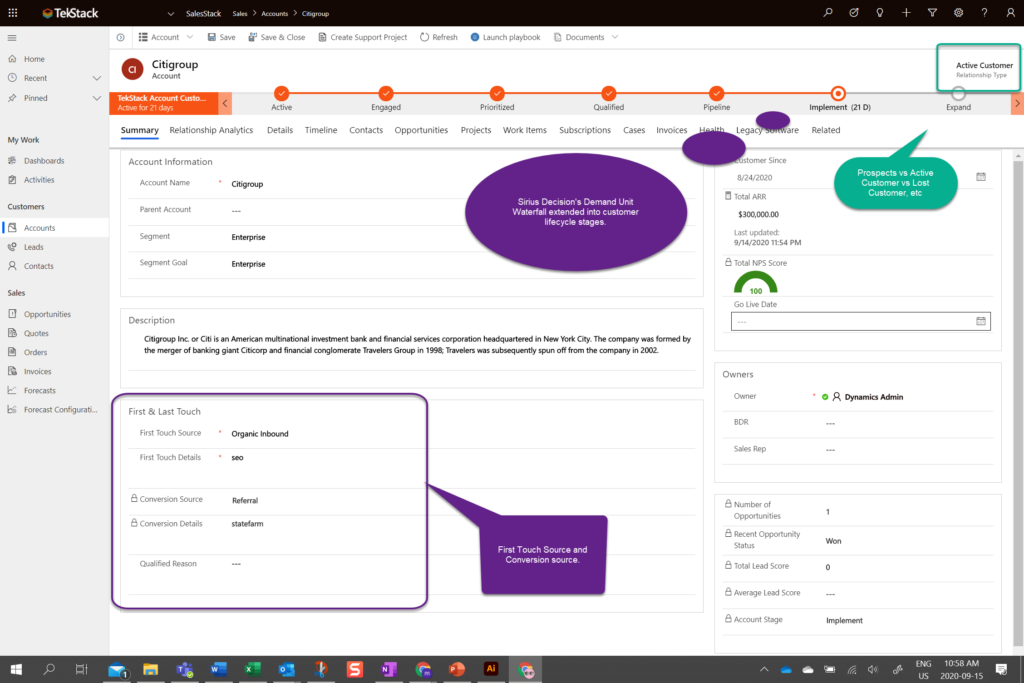Viewport: 1024px width, 683px height.
Task: Click the Dynamics Admin owner link
Action: click(x=873, y=397)
